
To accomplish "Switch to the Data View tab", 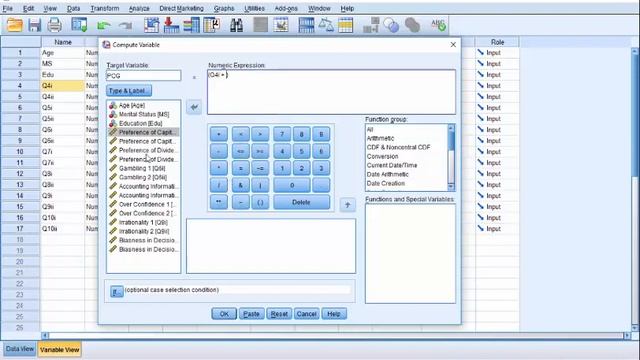I will coord(20,349).
